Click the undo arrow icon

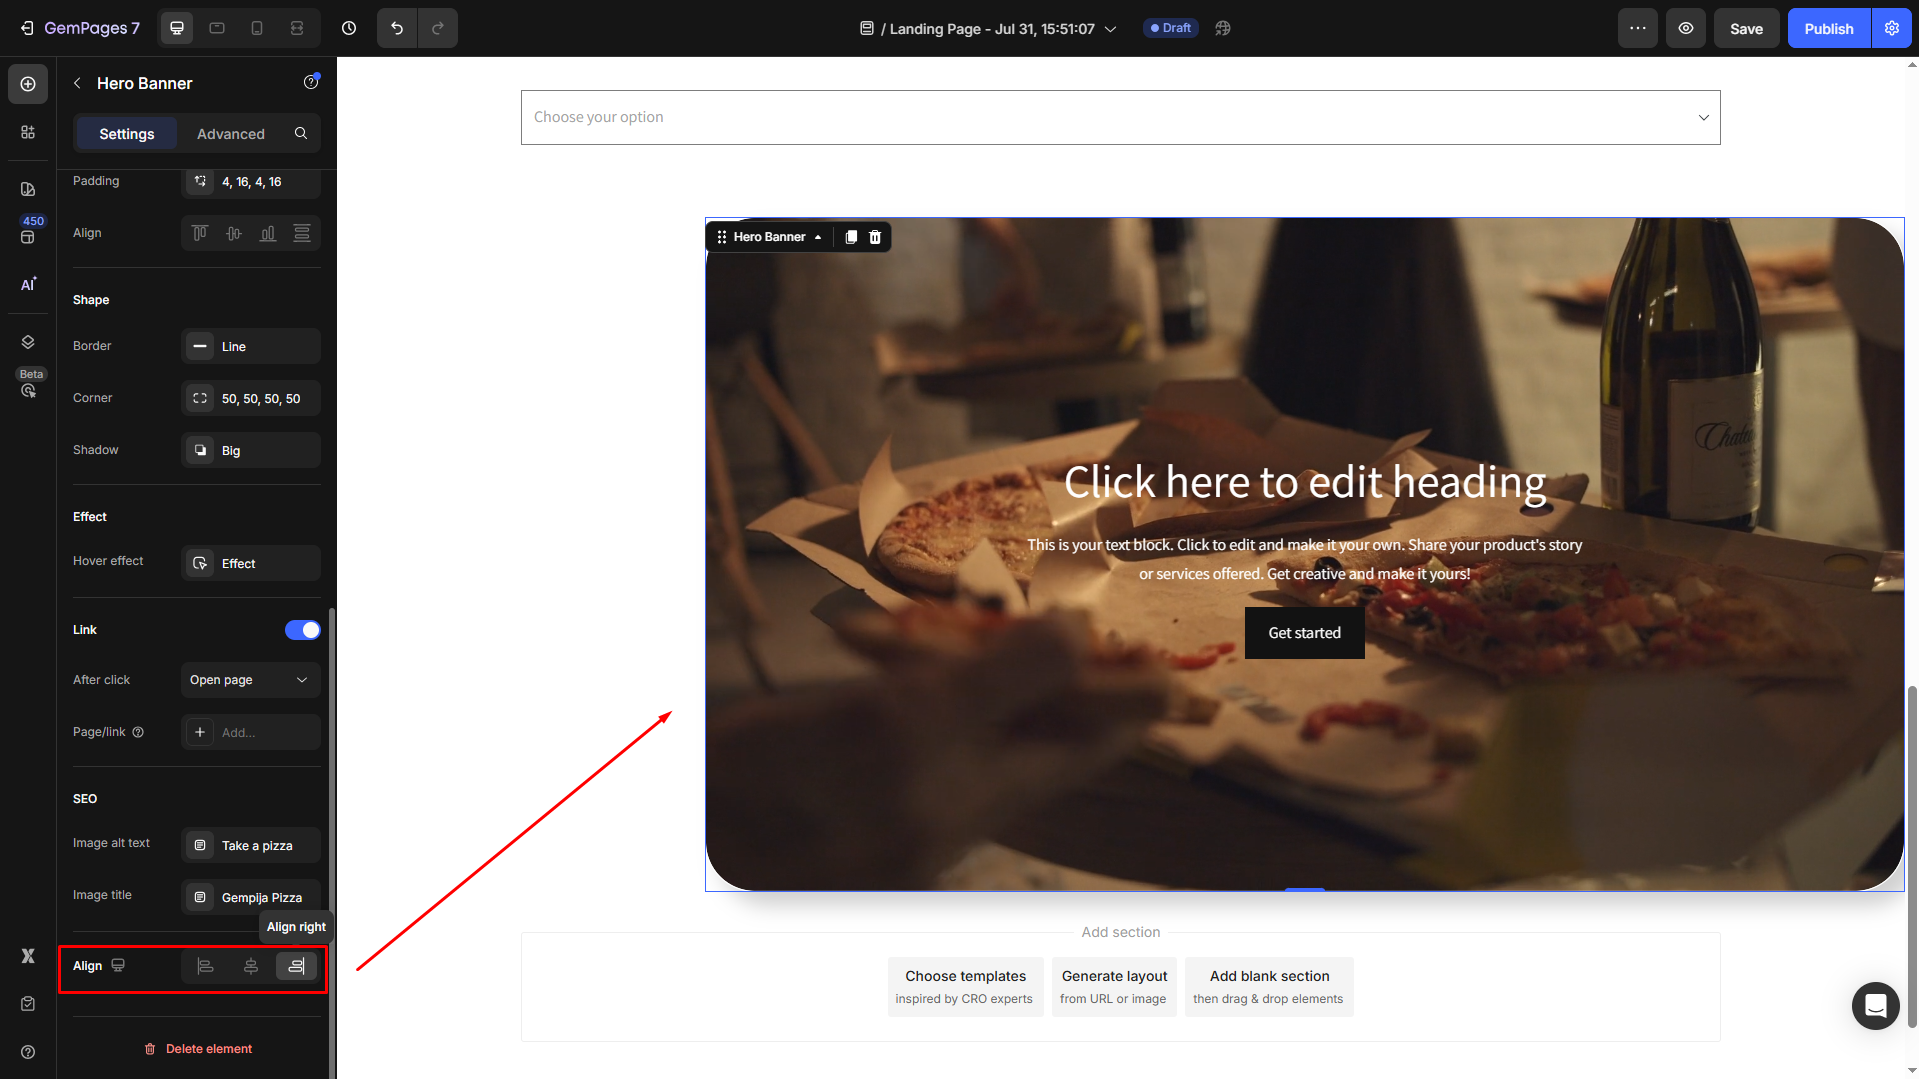(397, 28)
